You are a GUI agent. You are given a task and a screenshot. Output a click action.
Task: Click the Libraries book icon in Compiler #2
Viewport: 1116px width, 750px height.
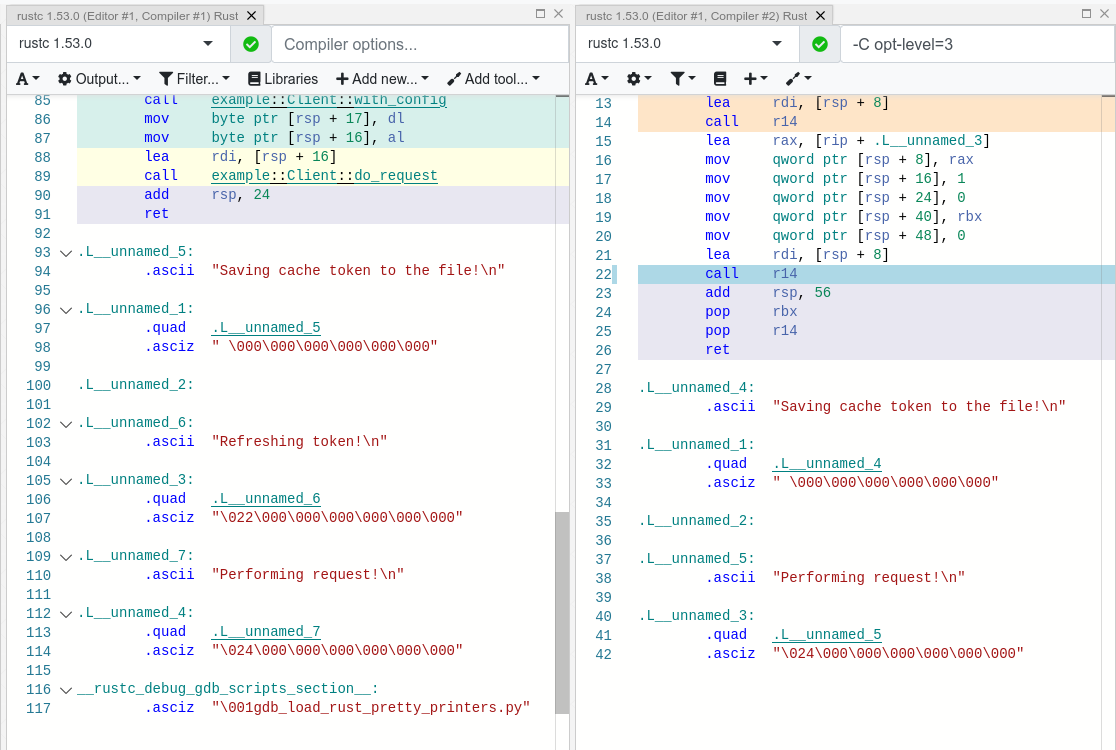pyautogui.click(x=721, y=78)
